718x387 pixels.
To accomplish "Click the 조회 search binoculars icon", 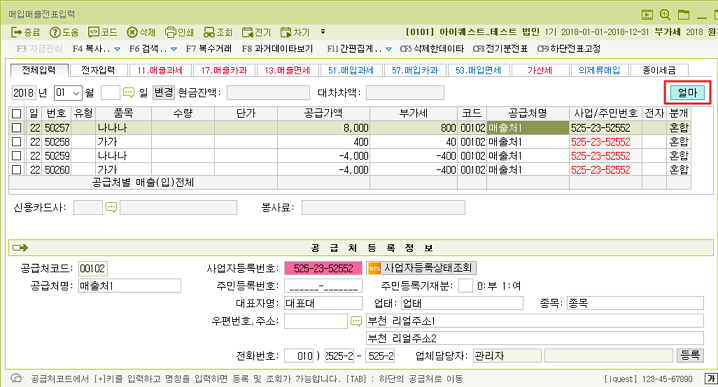I will pos(209,32).
